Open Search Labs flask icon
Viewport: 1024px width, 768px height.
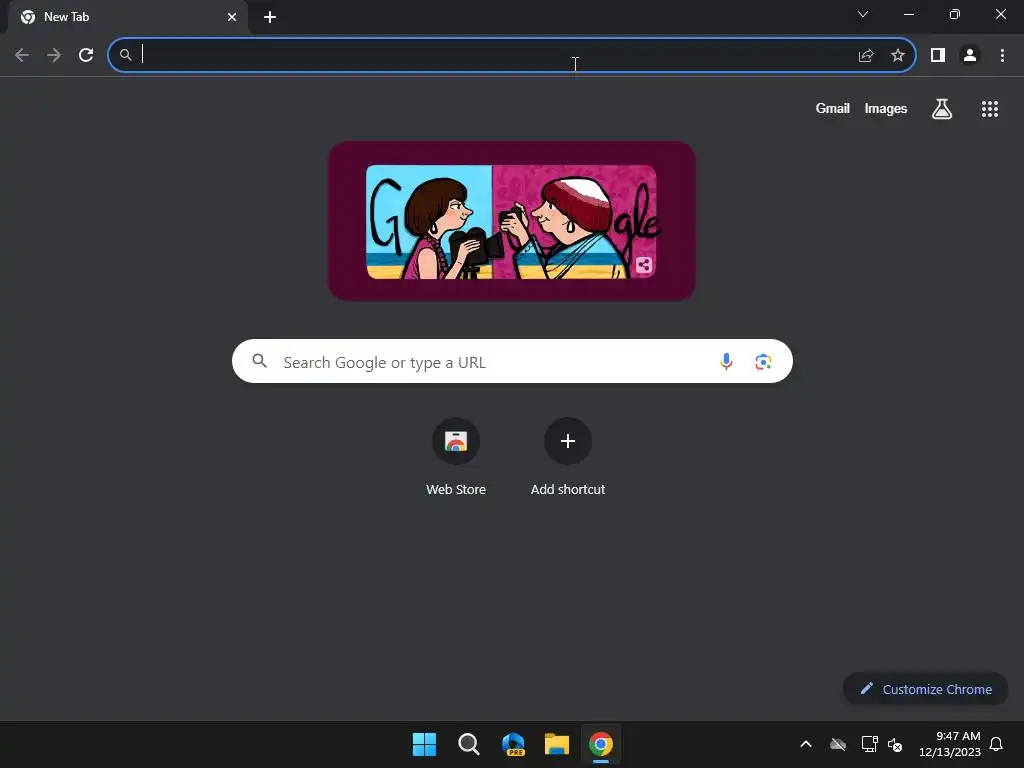pyautogui.click(x=942, y=109)
